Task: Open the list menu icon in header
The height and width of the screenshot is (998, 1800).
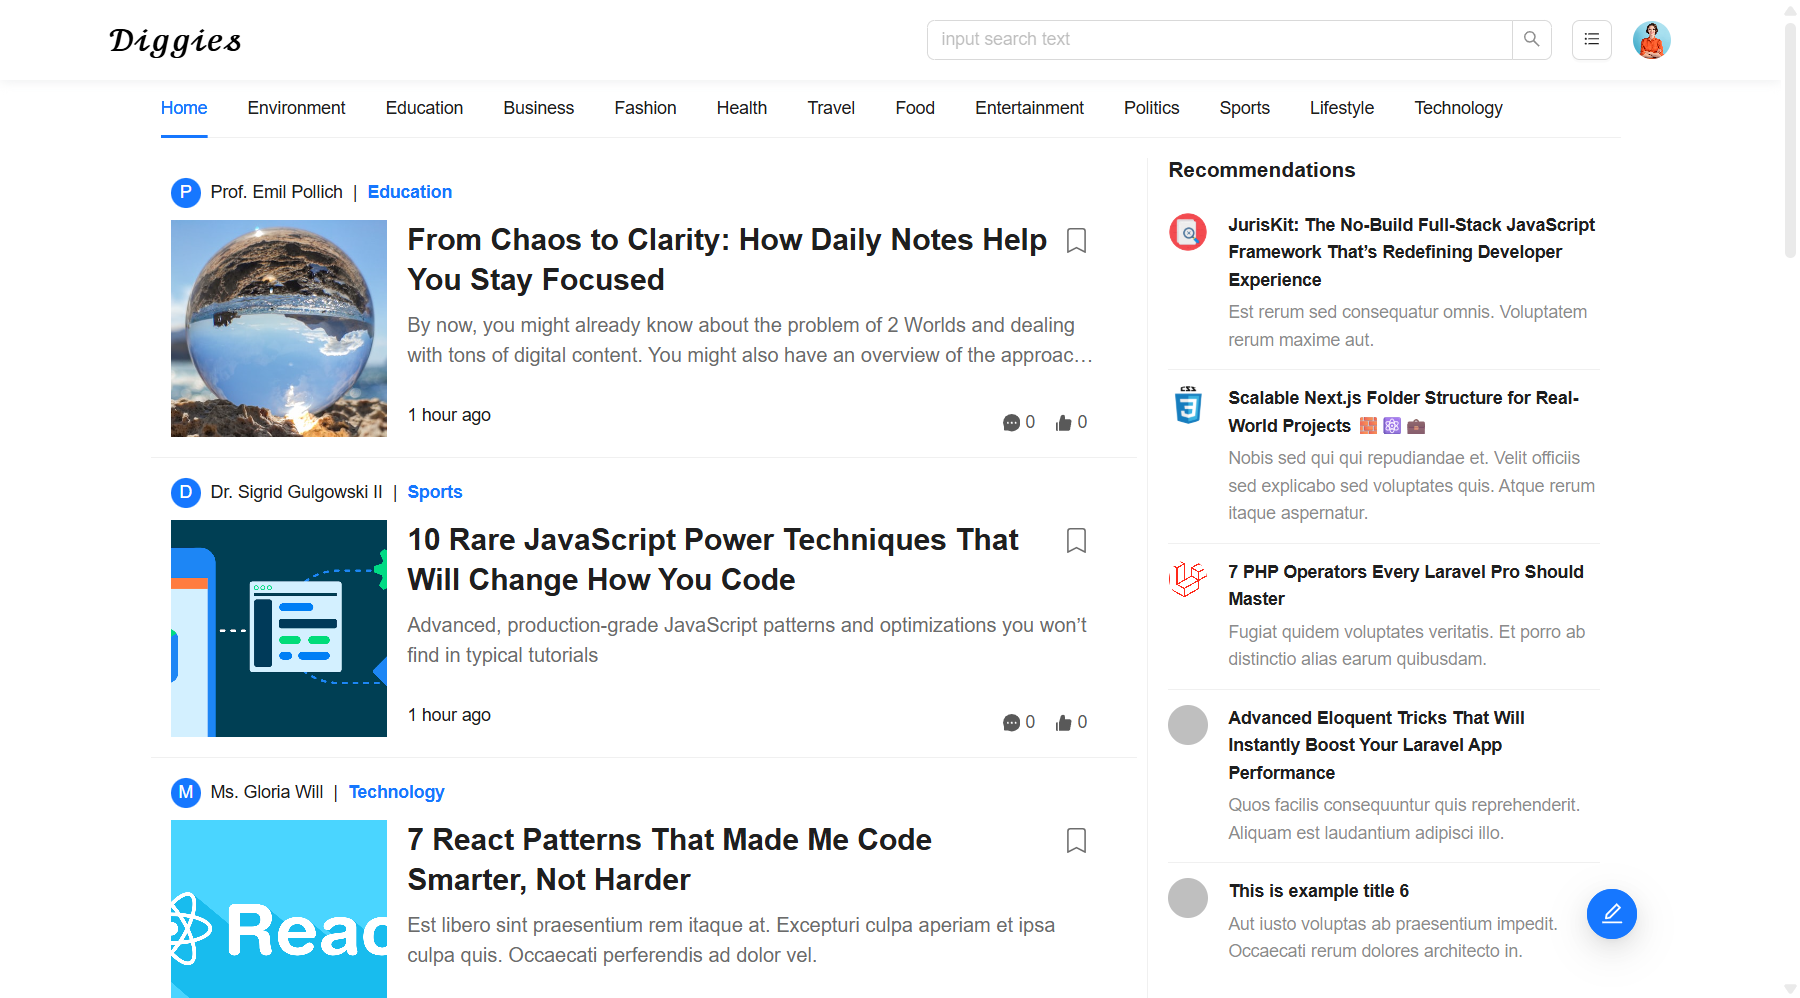Action: point(1591,40)
